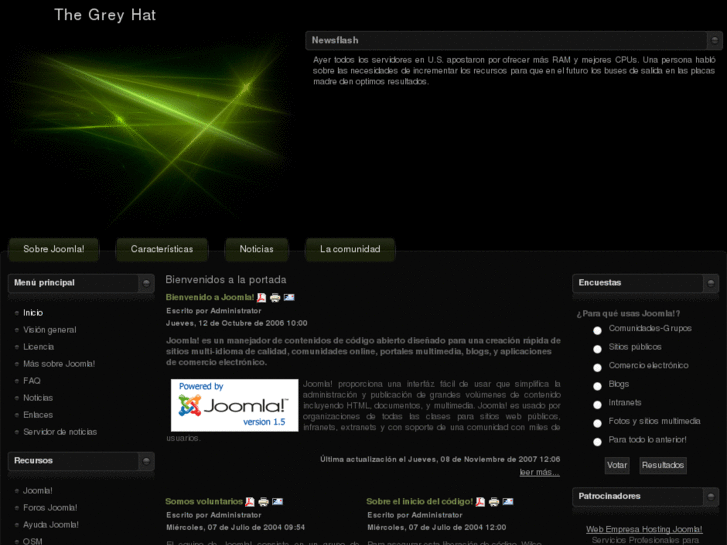Open the Sobre Joomla! tab
Viewport: 727px width, 545px height.
(54, 249)
